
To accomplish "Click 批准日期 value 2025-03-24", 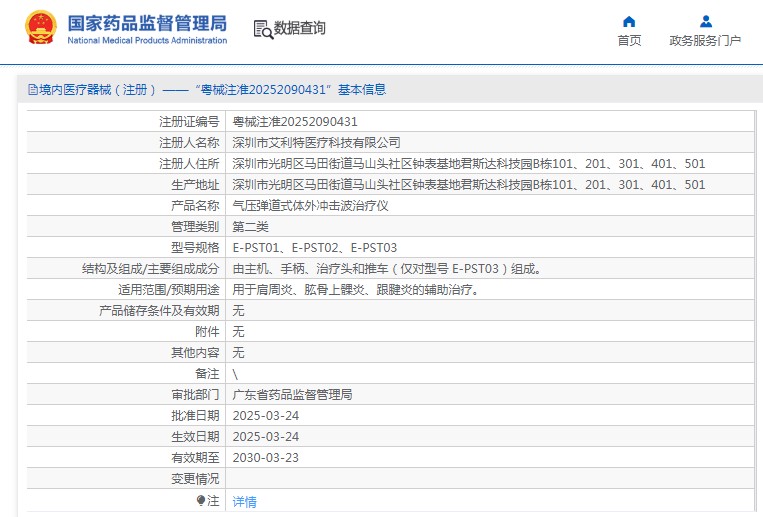I will coord(266,416).
